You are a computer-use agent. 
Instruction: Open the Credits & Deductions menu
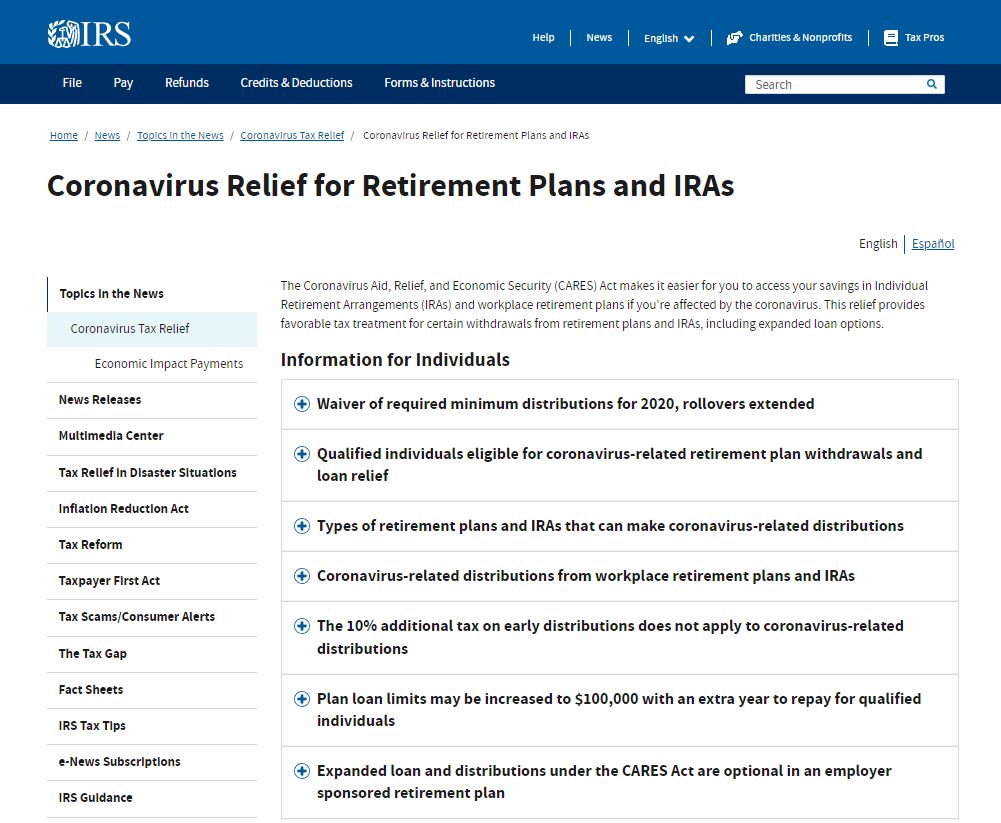coord(296,83)
